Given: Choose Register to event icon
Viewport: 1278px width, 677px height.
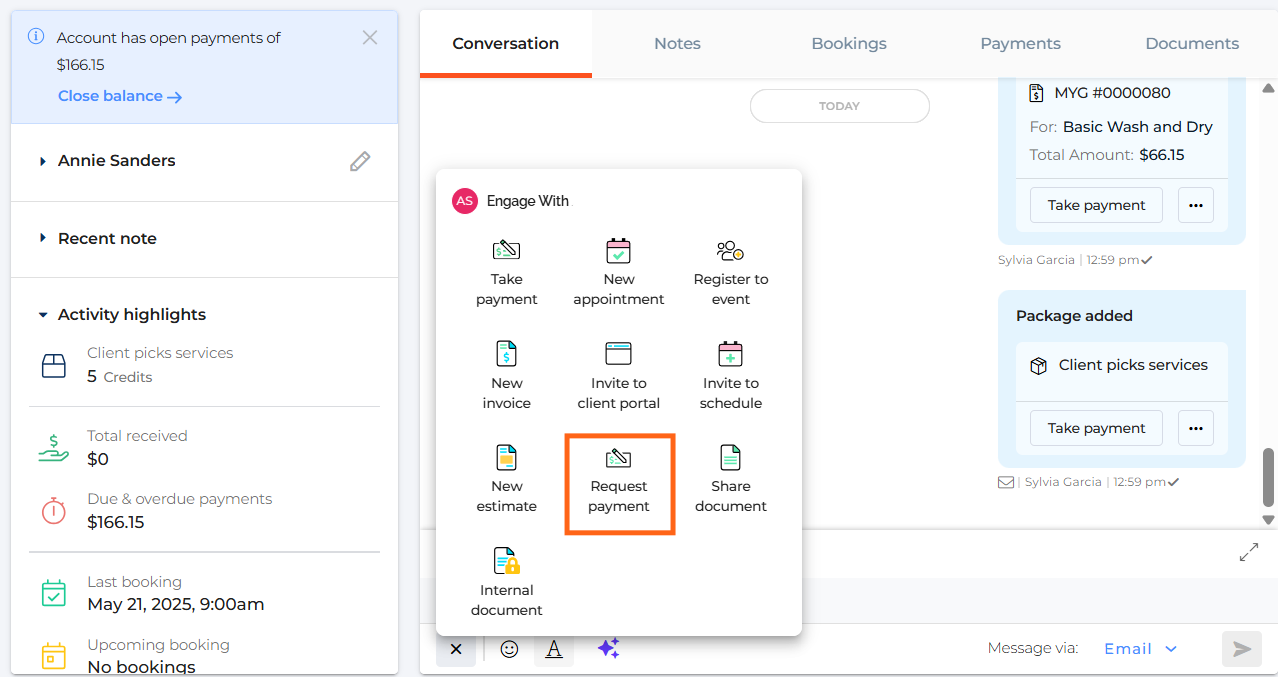Looking at the screenshot, I should [x=730, y=251].
